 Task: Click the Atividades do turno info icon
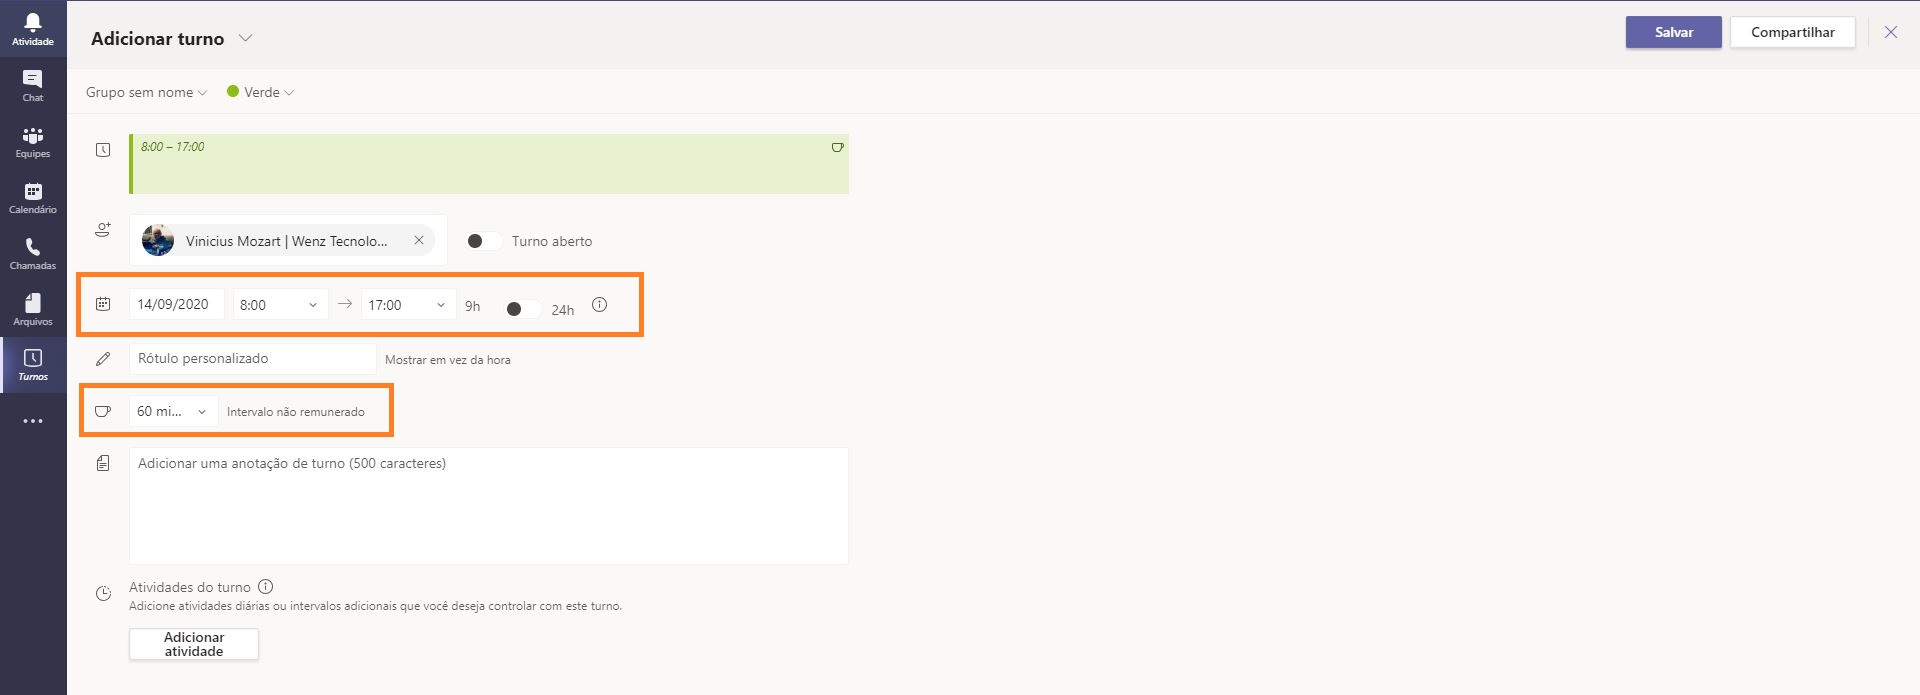[265, 587]
